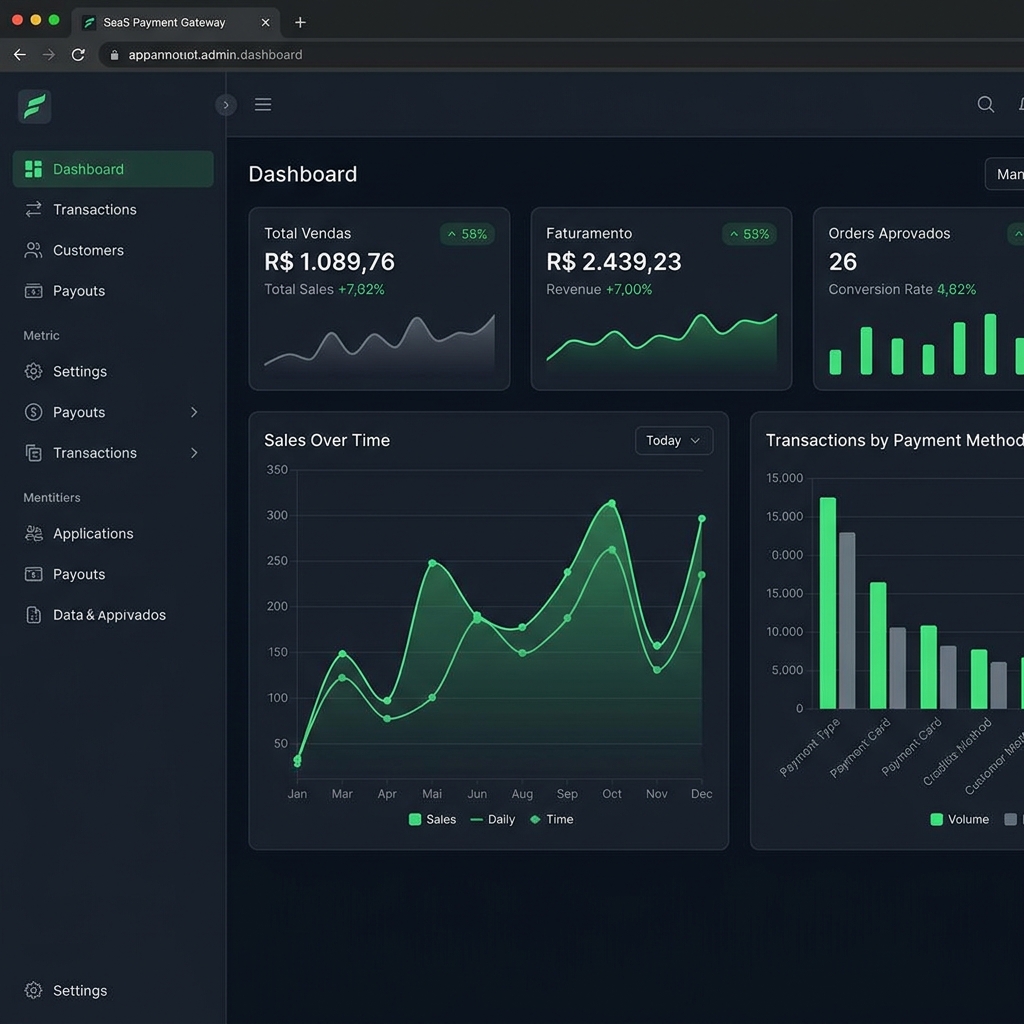1024x1024 pixels.
Task: Open a new browser tab
Action: (300, 22)
